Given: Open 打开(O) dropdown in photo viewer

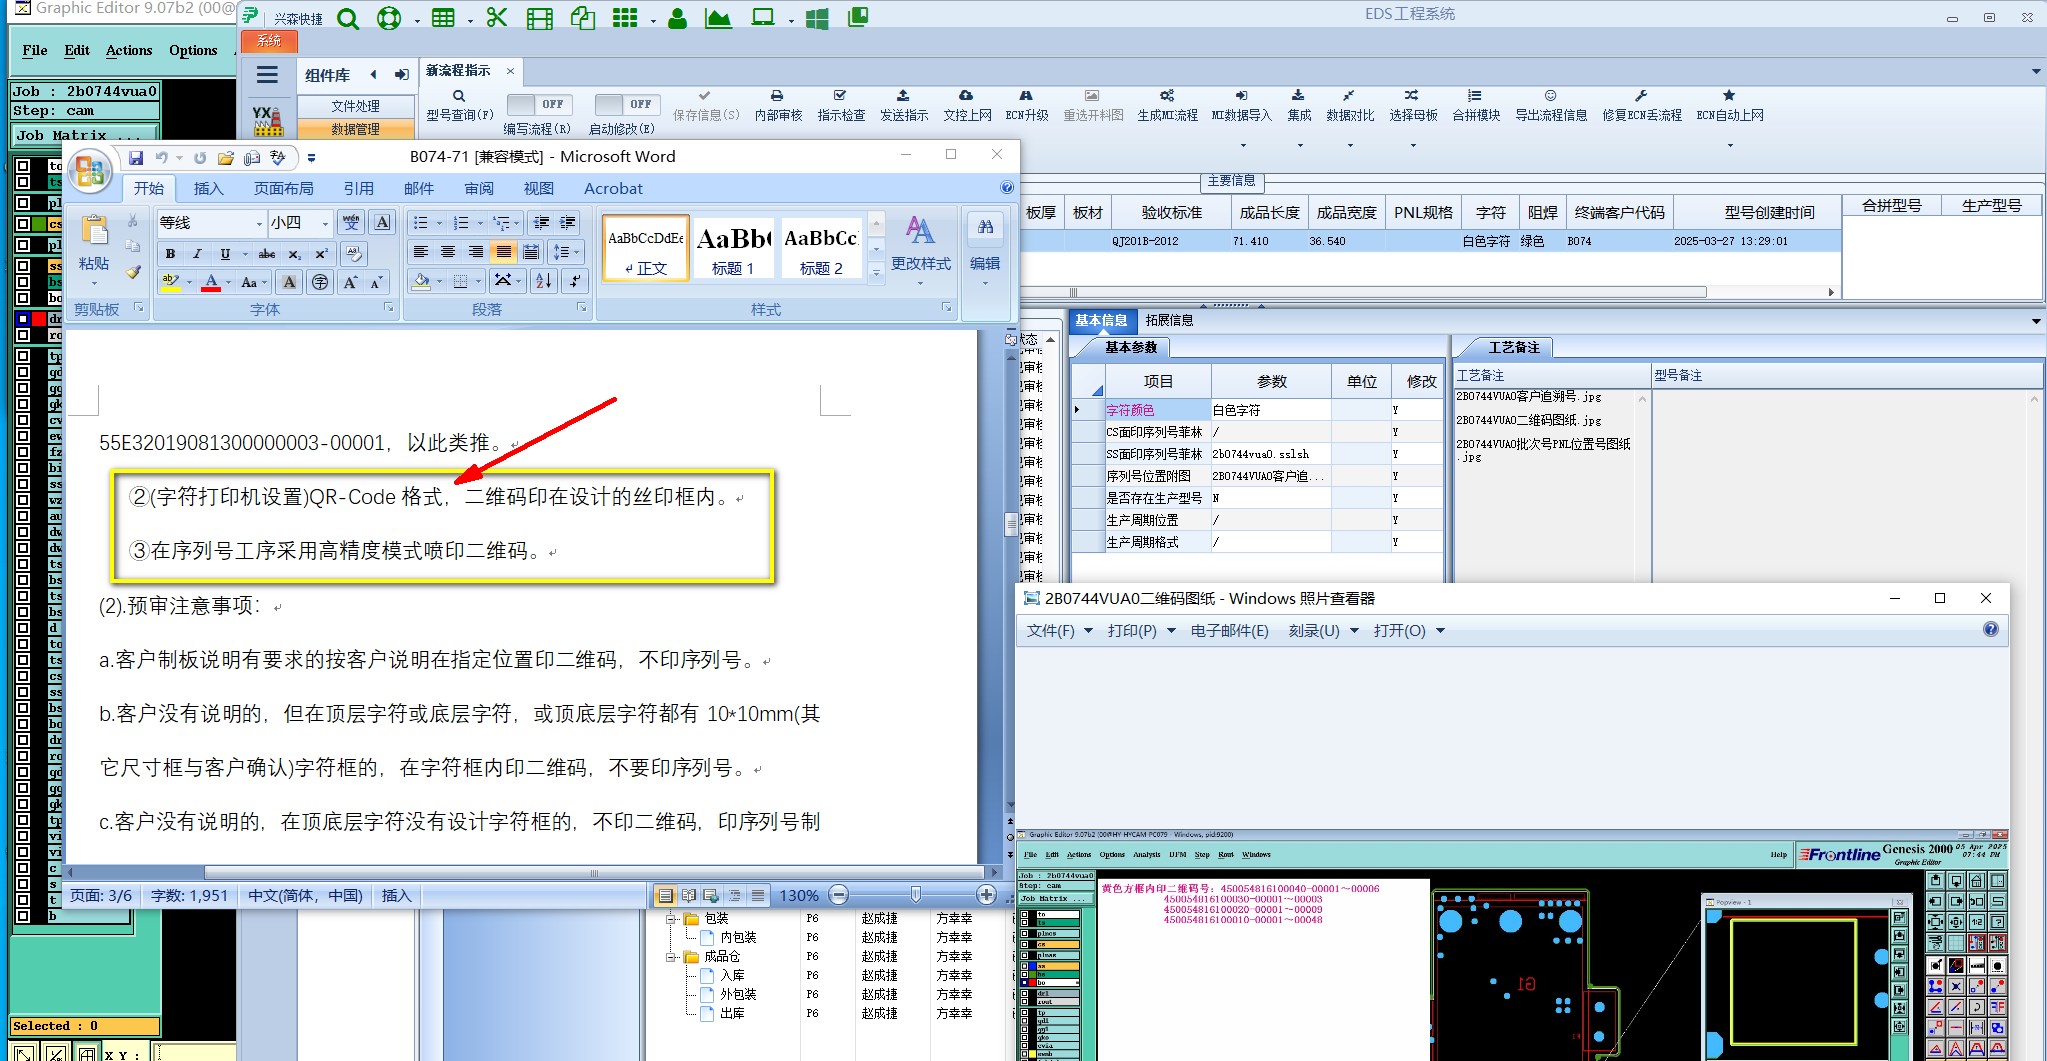Looking at the screenshot, I should [1409, 631].
